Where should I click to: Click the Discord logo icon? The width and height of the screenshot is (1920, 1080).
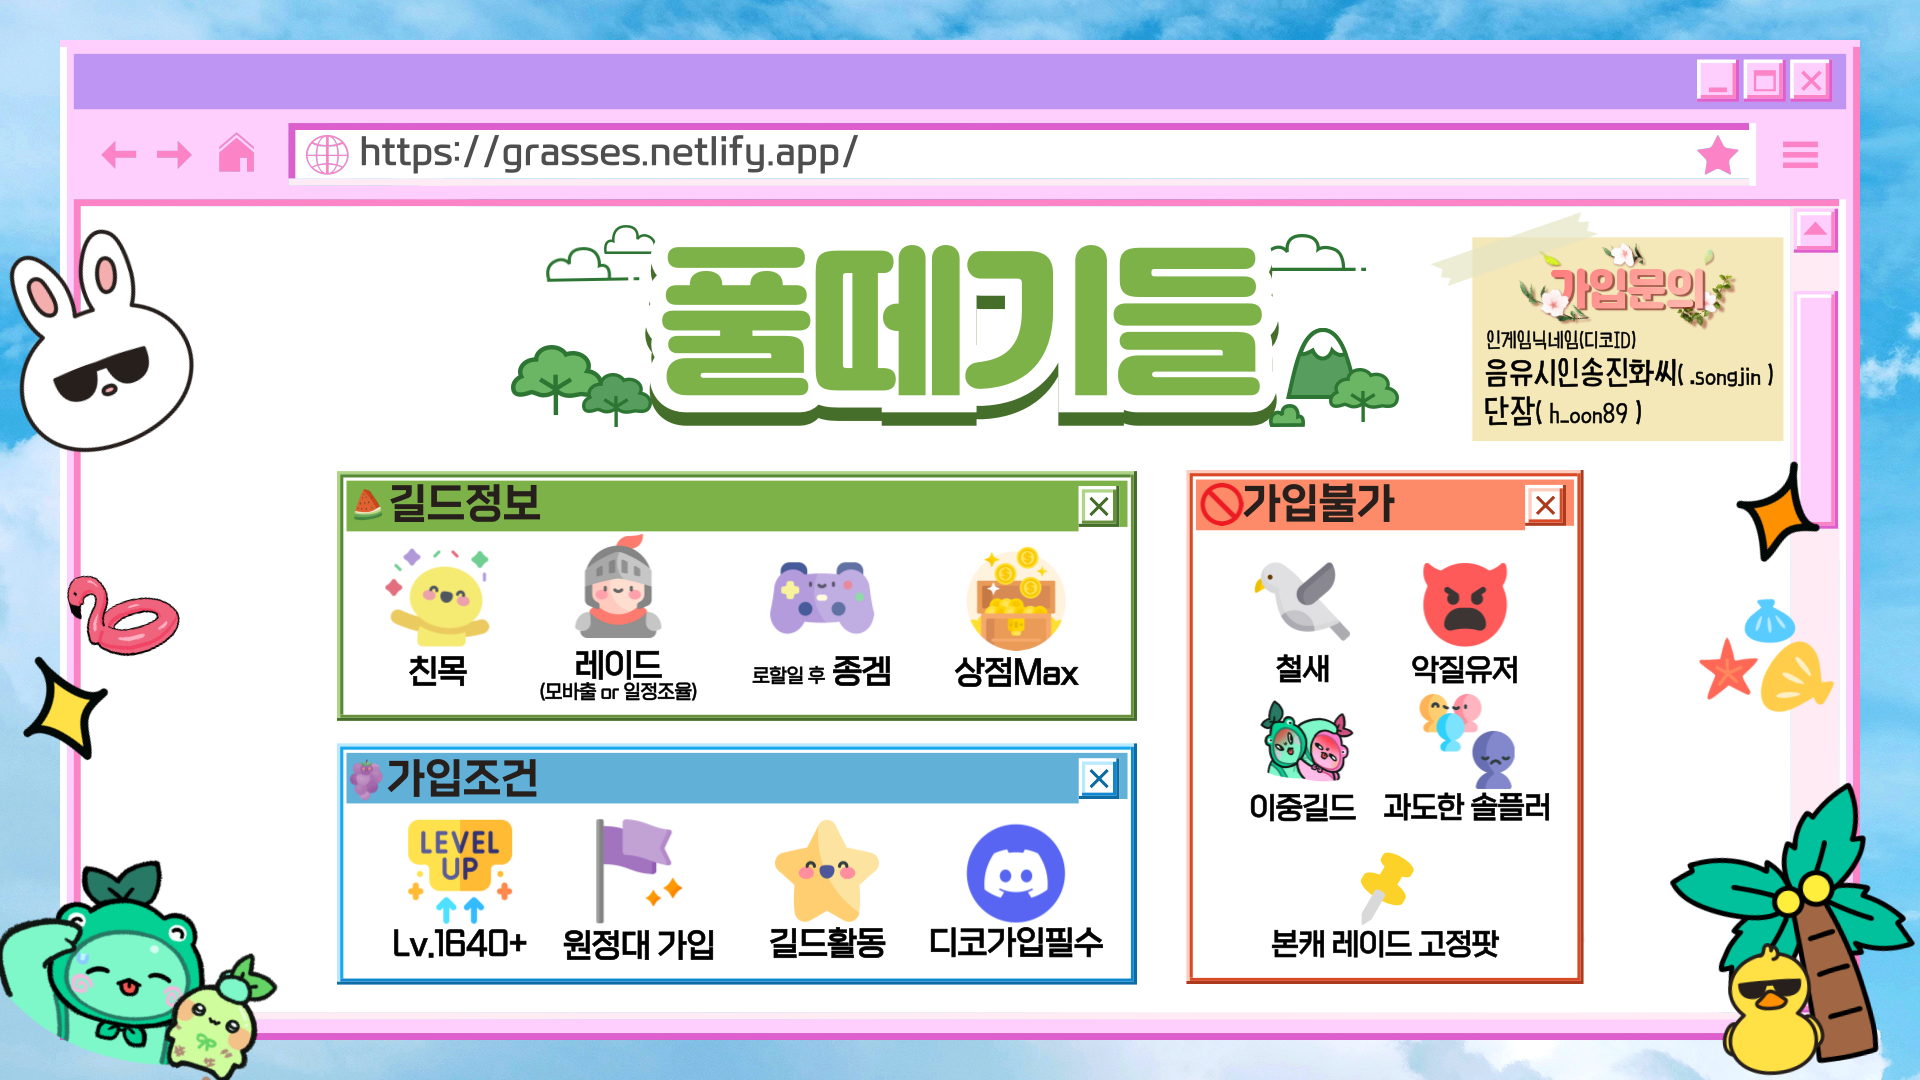1015,873
